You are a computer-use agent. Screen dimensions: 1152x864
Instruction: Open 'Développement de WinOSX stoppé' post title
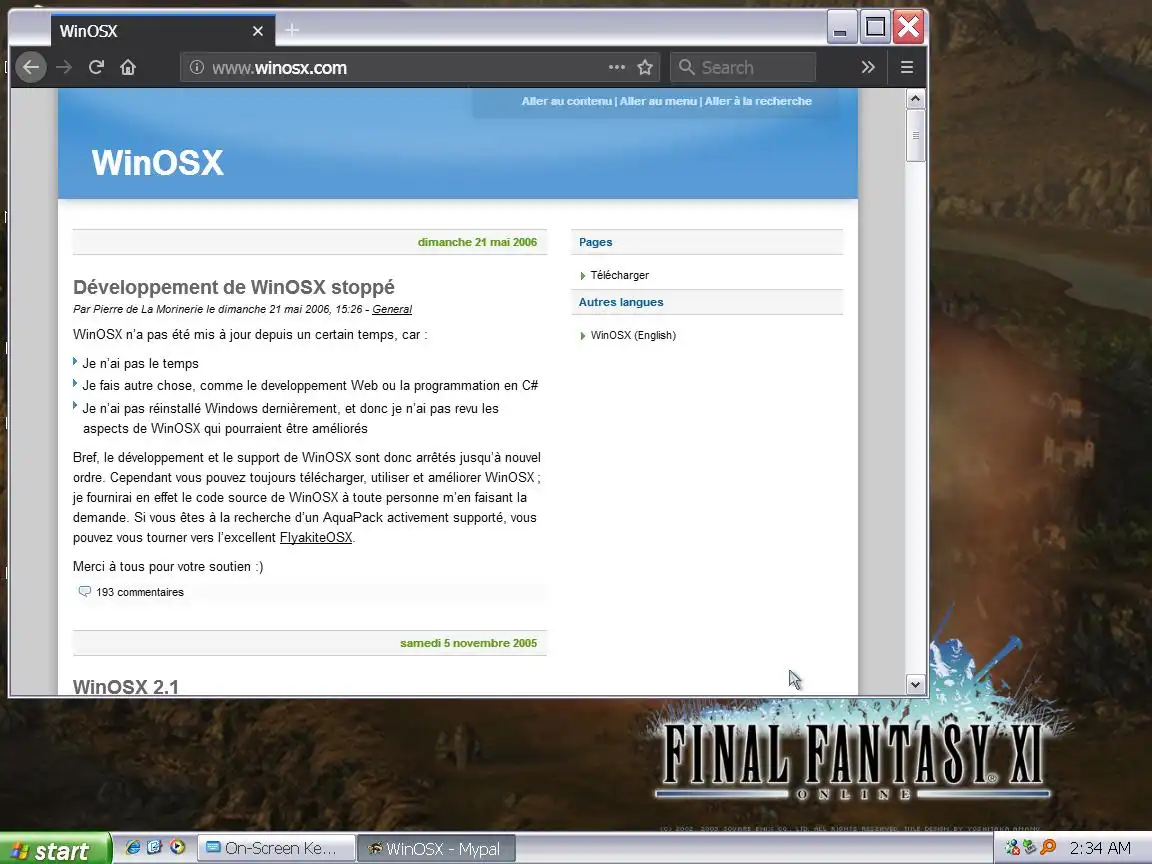(x=234, y=287)
